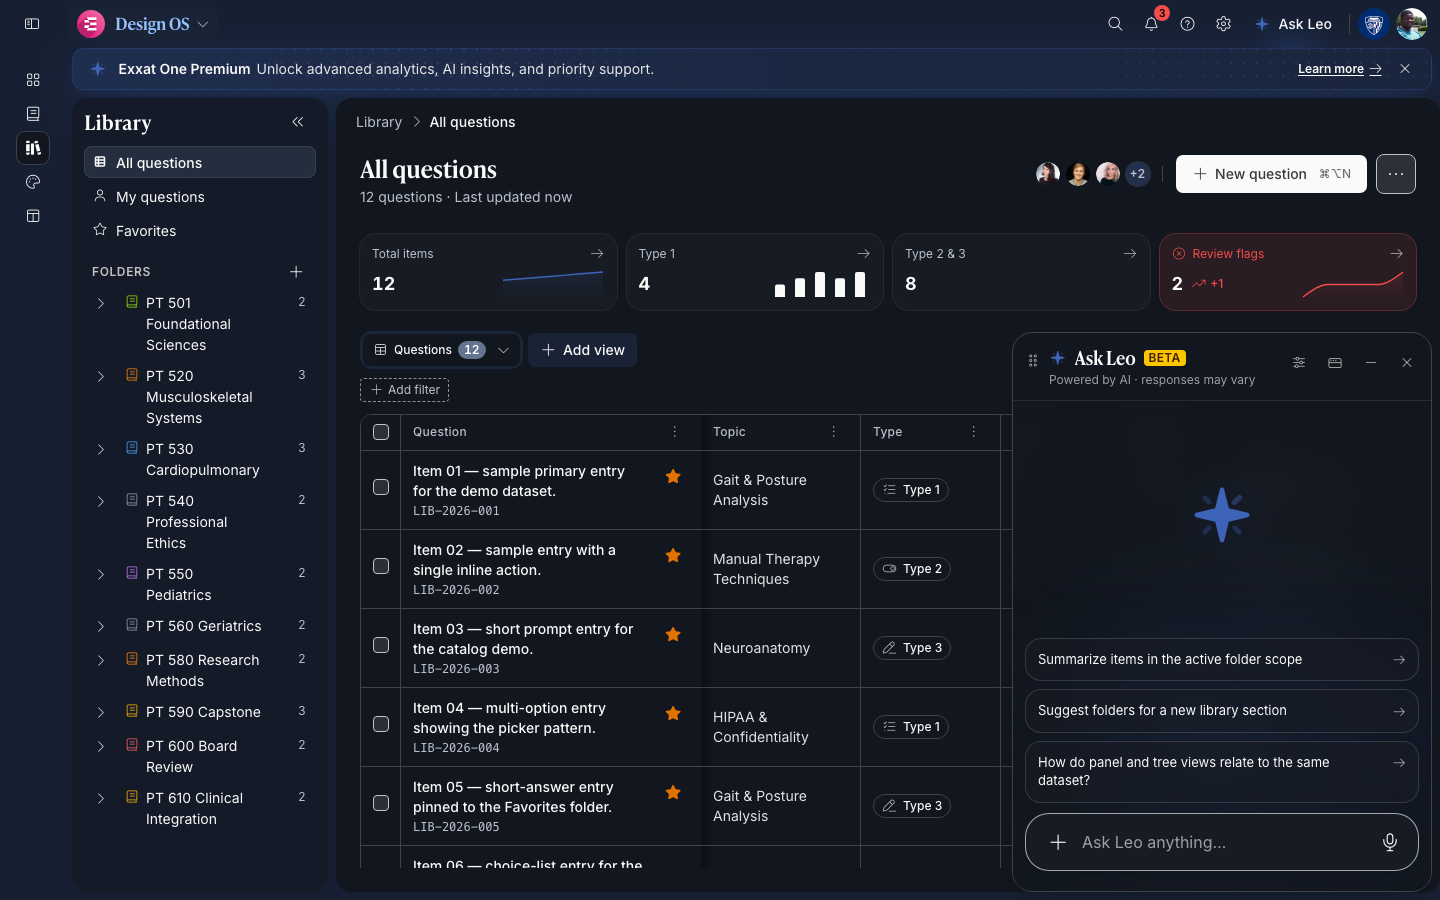The width and height of the screenshot is (1440, 900).
Task: Click the +2 collaborators badge
Action: click(1137, 174)
